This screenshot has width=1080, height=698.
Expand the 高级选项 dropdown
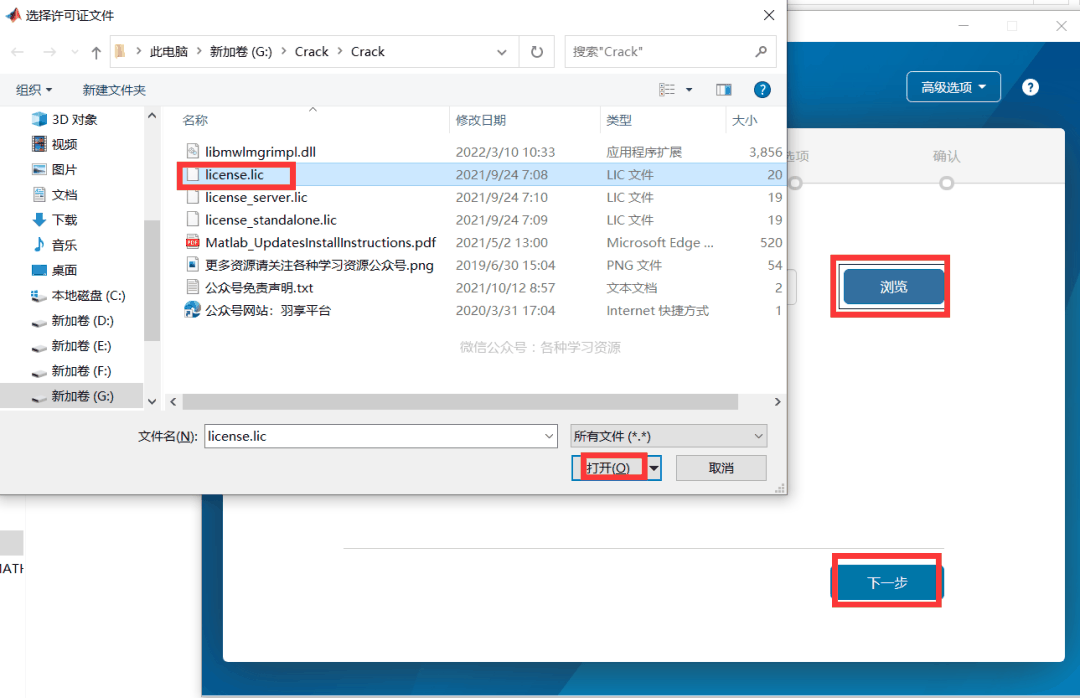pyautogui.click(x=953, y=87)
